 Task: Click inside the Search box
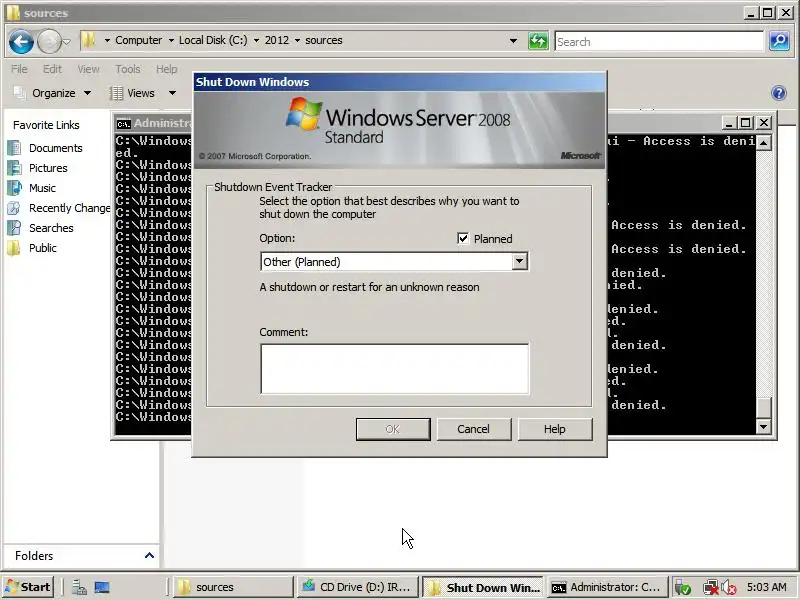pyautogui.click(x=659, y=41)
